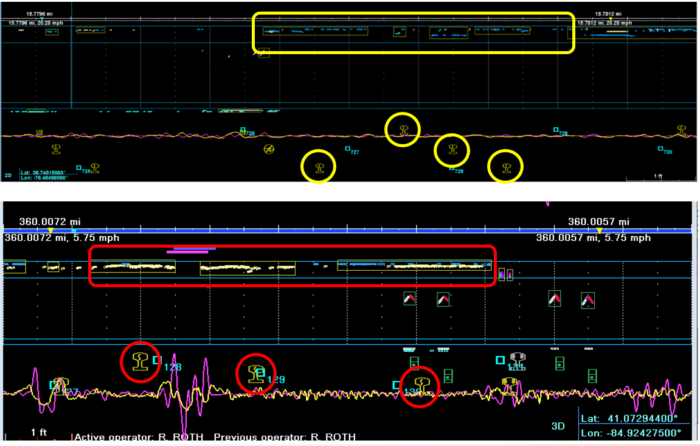The image size is (700, 446).
Task: Click the Lat: 36.74815000° readout, upper panel
Action: 43,173
